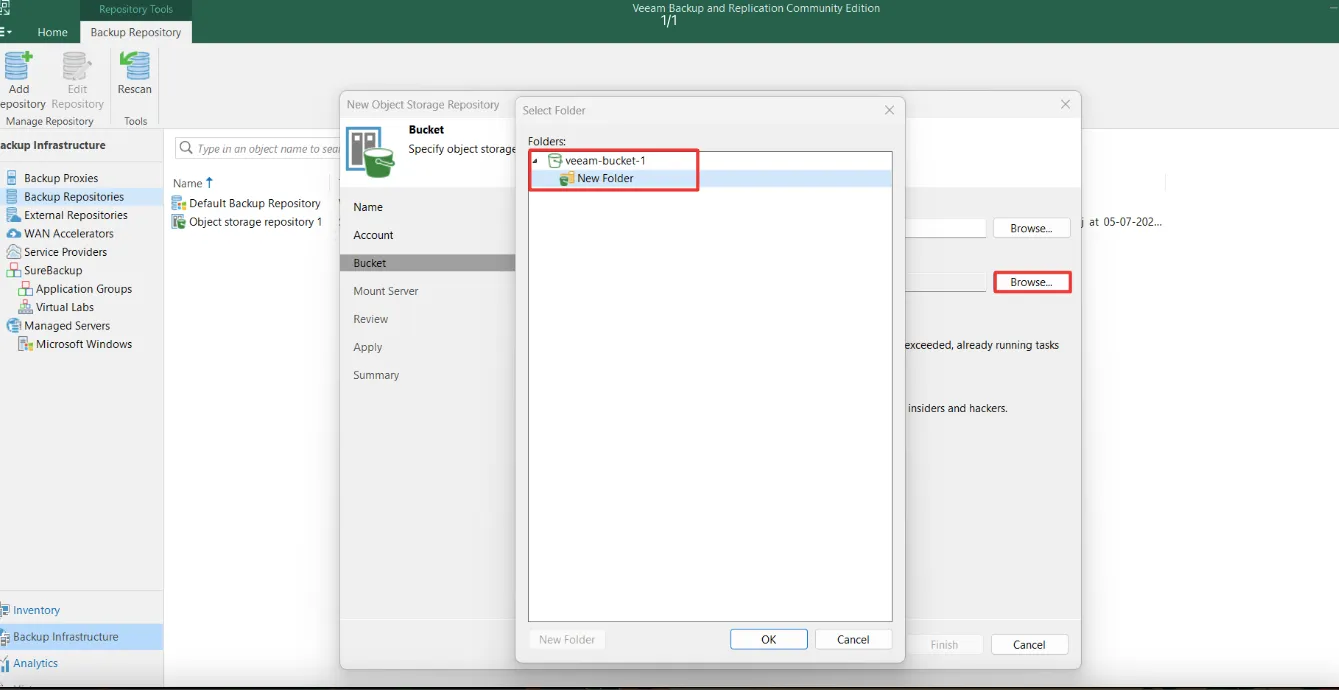
Task: Click the highlighted folder Browse button
Action: tap(1031, 282)
